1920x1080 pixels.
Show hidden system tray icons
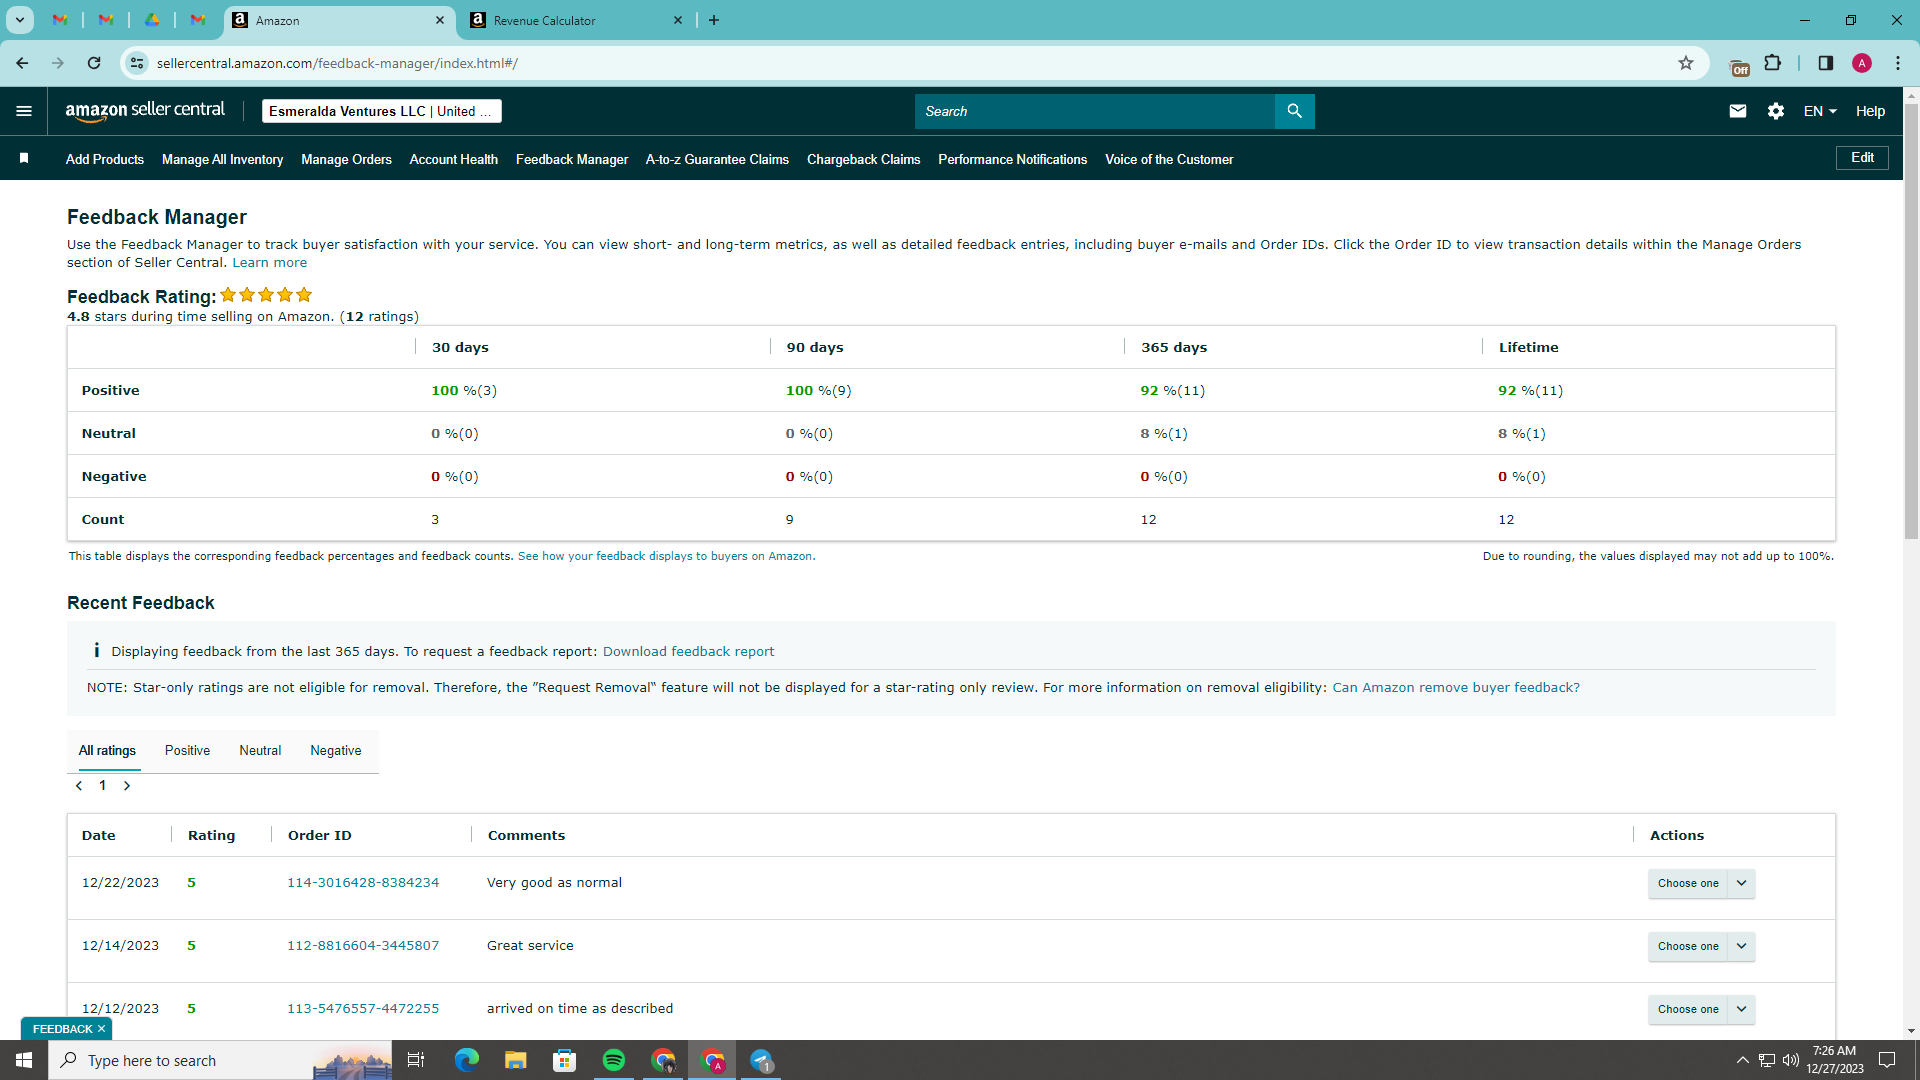pyautogui.click(x=1742, y=1060)
